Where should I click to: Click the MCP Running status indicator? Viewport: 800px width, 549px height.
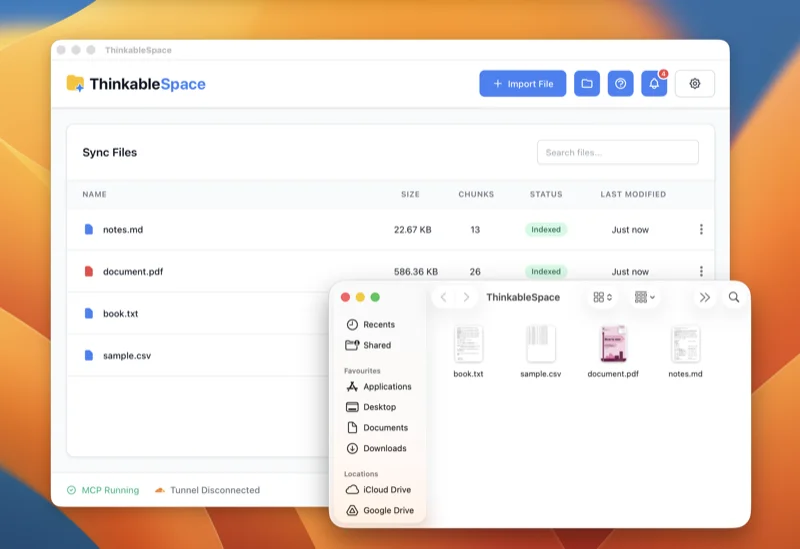point(103,490)
